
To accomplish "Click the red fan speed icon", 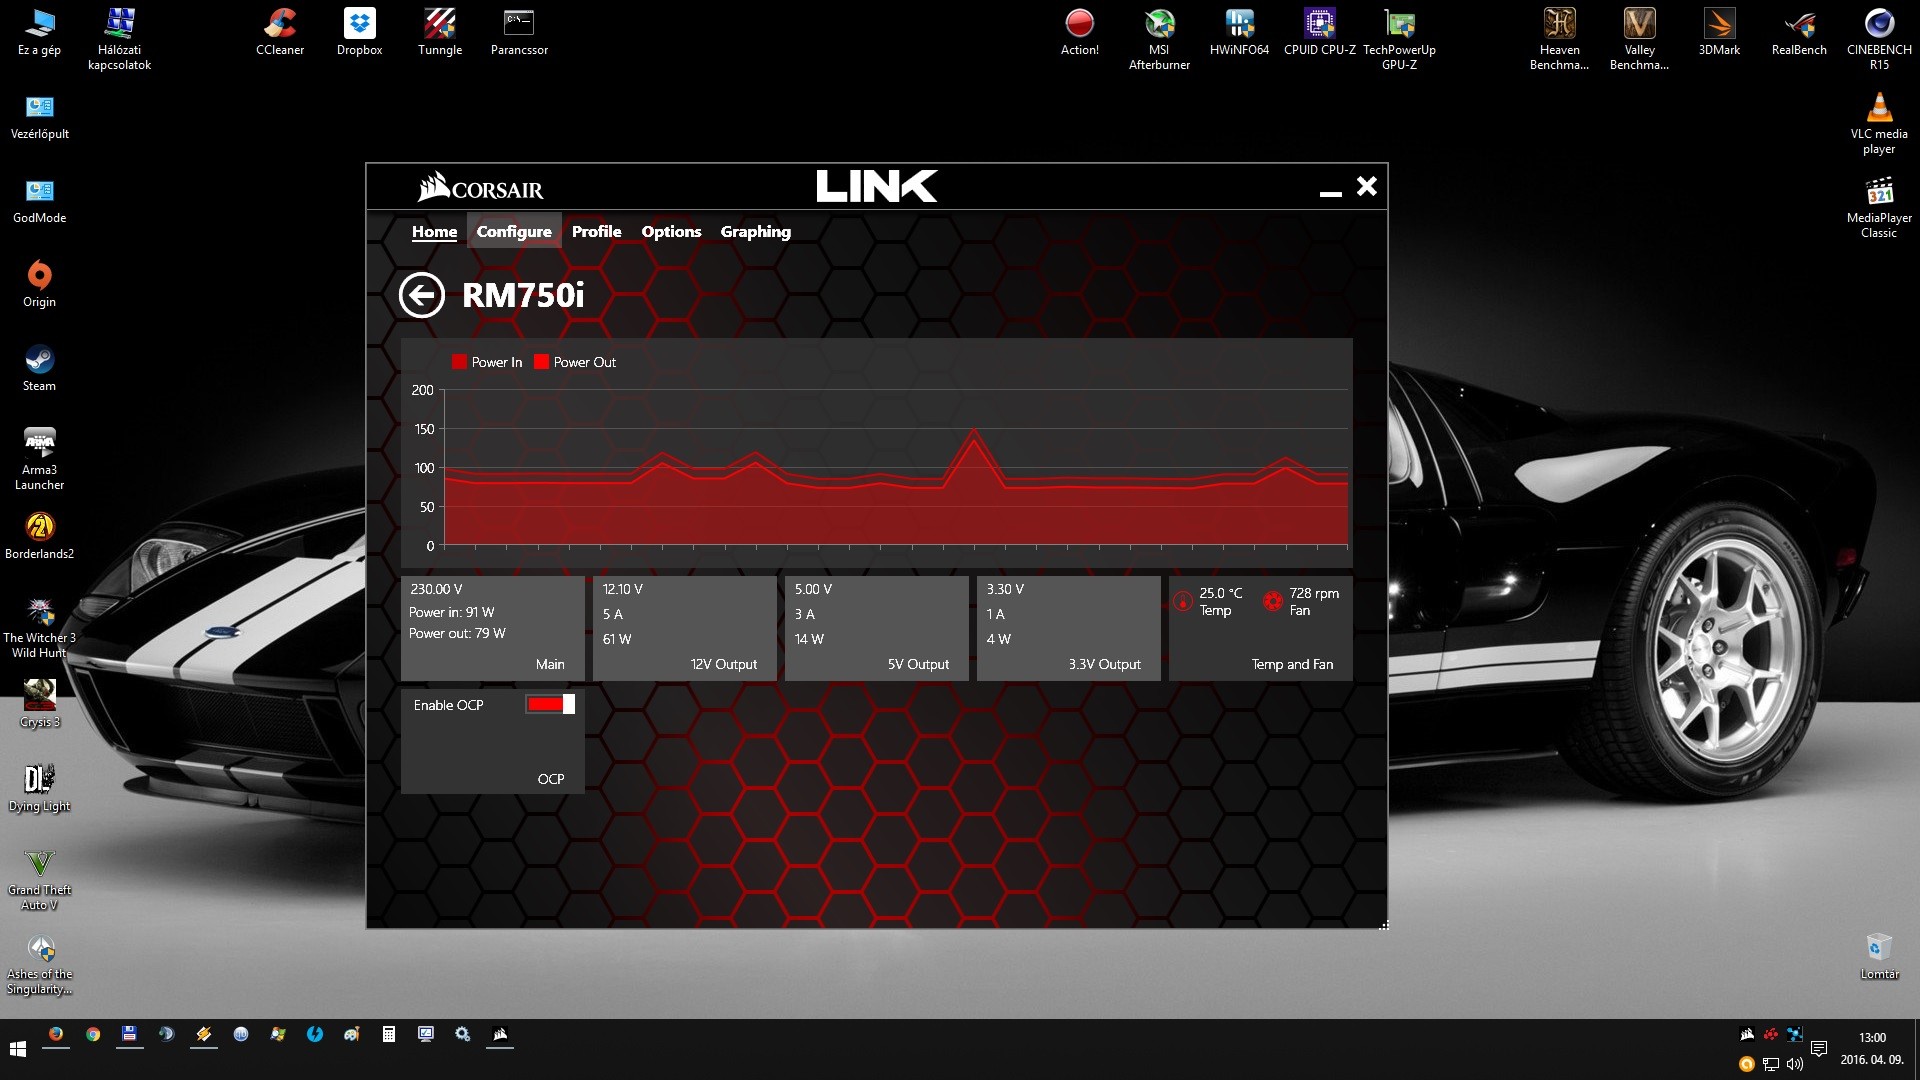I will coord(1272,601).
